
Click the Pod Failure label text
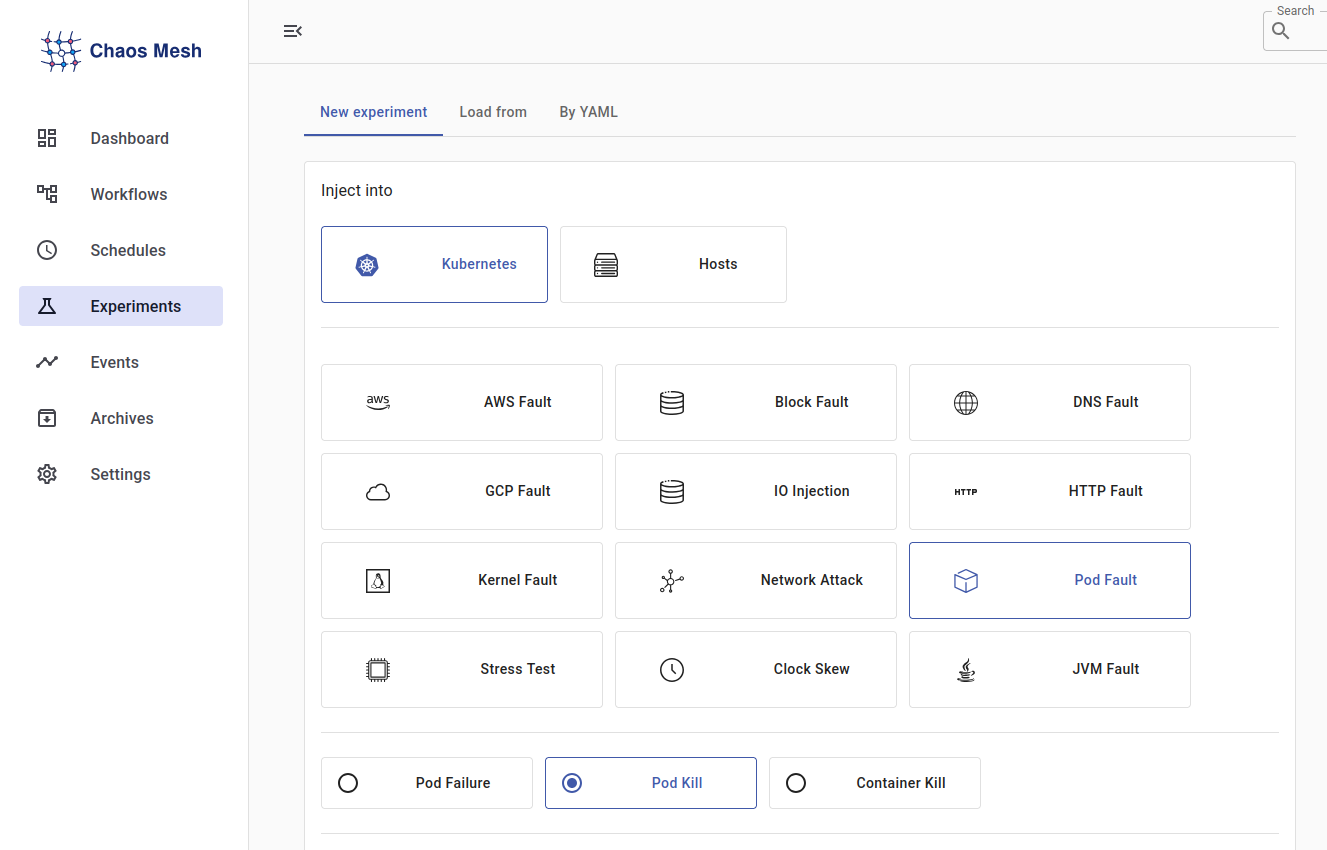(453, 783)
